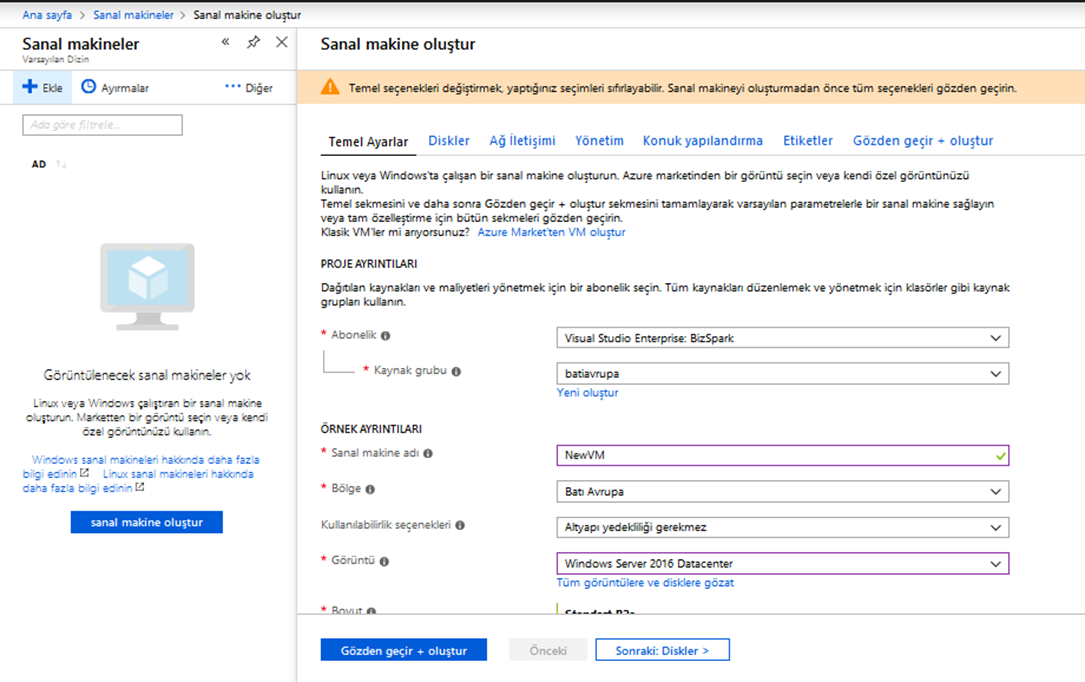
Task: Click Sonraki: Diskler button
Action: click(x=662, y=650)
